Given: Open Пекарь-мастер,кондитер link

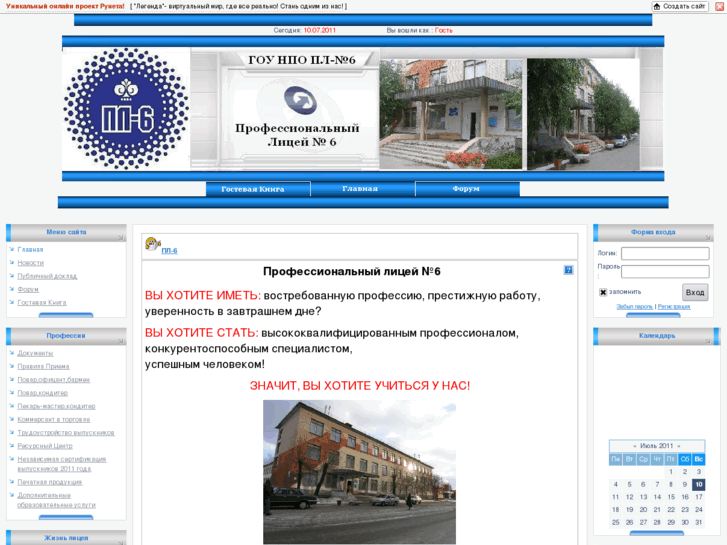Looking at the screenshot, I should click(x=56, y=406).
